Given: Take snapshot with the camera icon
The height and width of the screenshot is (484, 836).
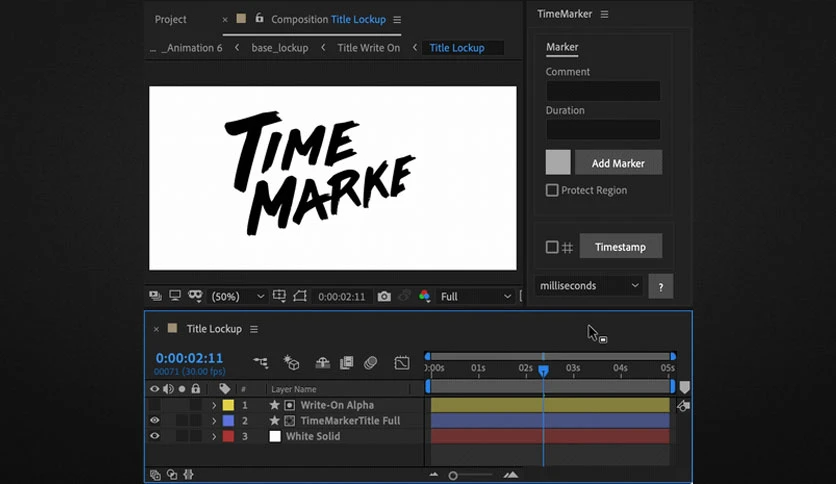Looking at the screenshot, I should tap(384, 296).
